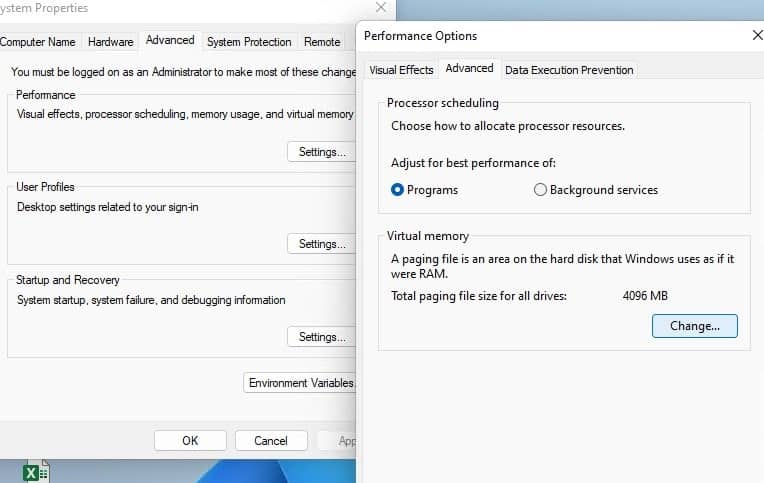764x483 pixels.
Task: Select the Programs radio button
Action: pos(397,190)
